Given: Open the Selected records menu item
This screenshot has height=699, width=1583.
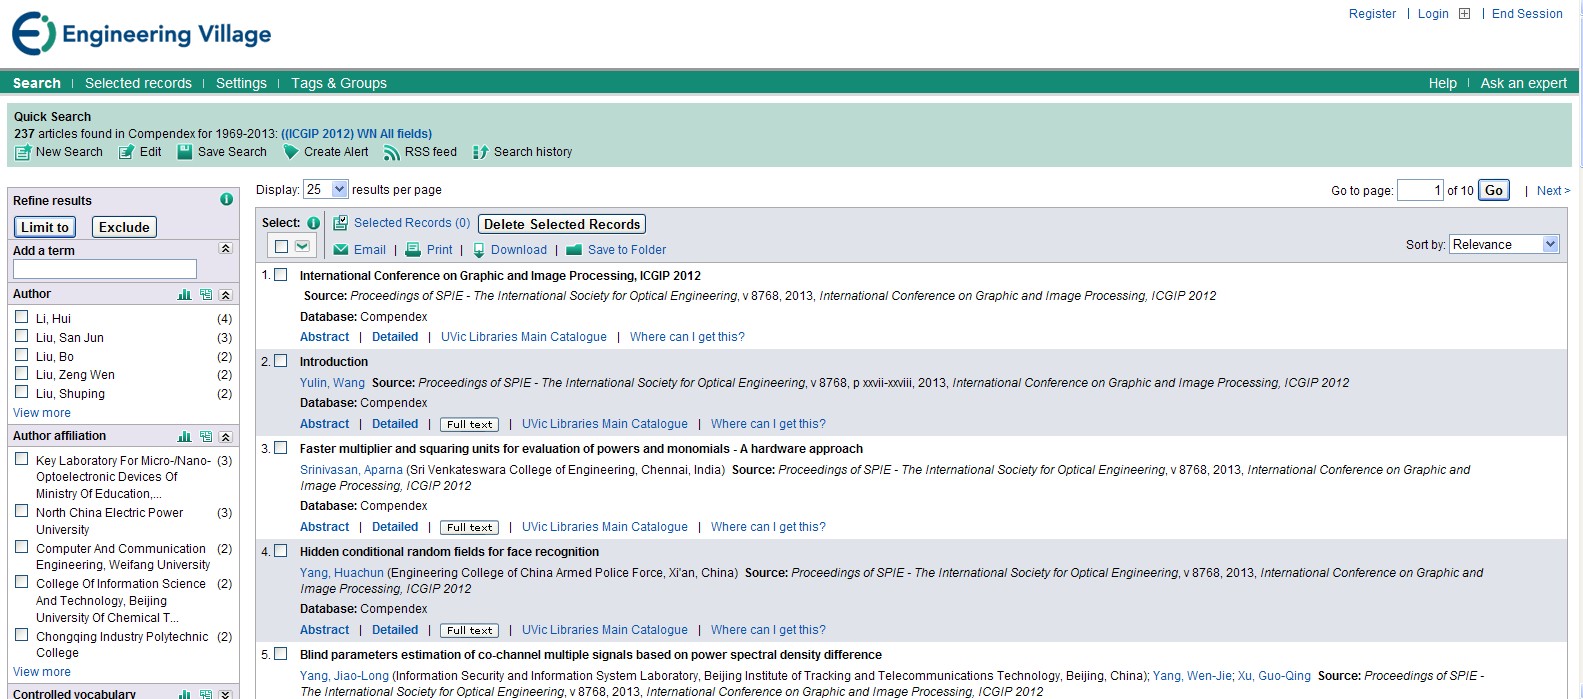Looking at the screenshot, I should click(138, 83).
